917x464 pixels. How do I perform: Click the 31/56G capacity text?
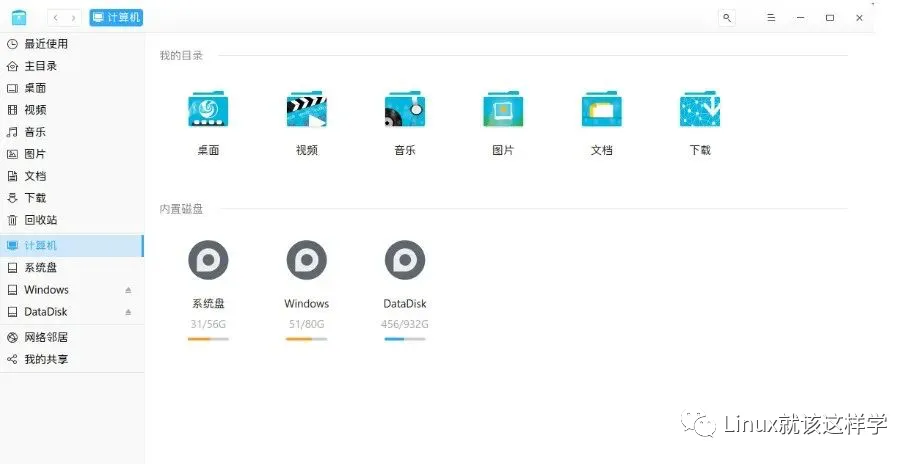(x=208, y=324)
